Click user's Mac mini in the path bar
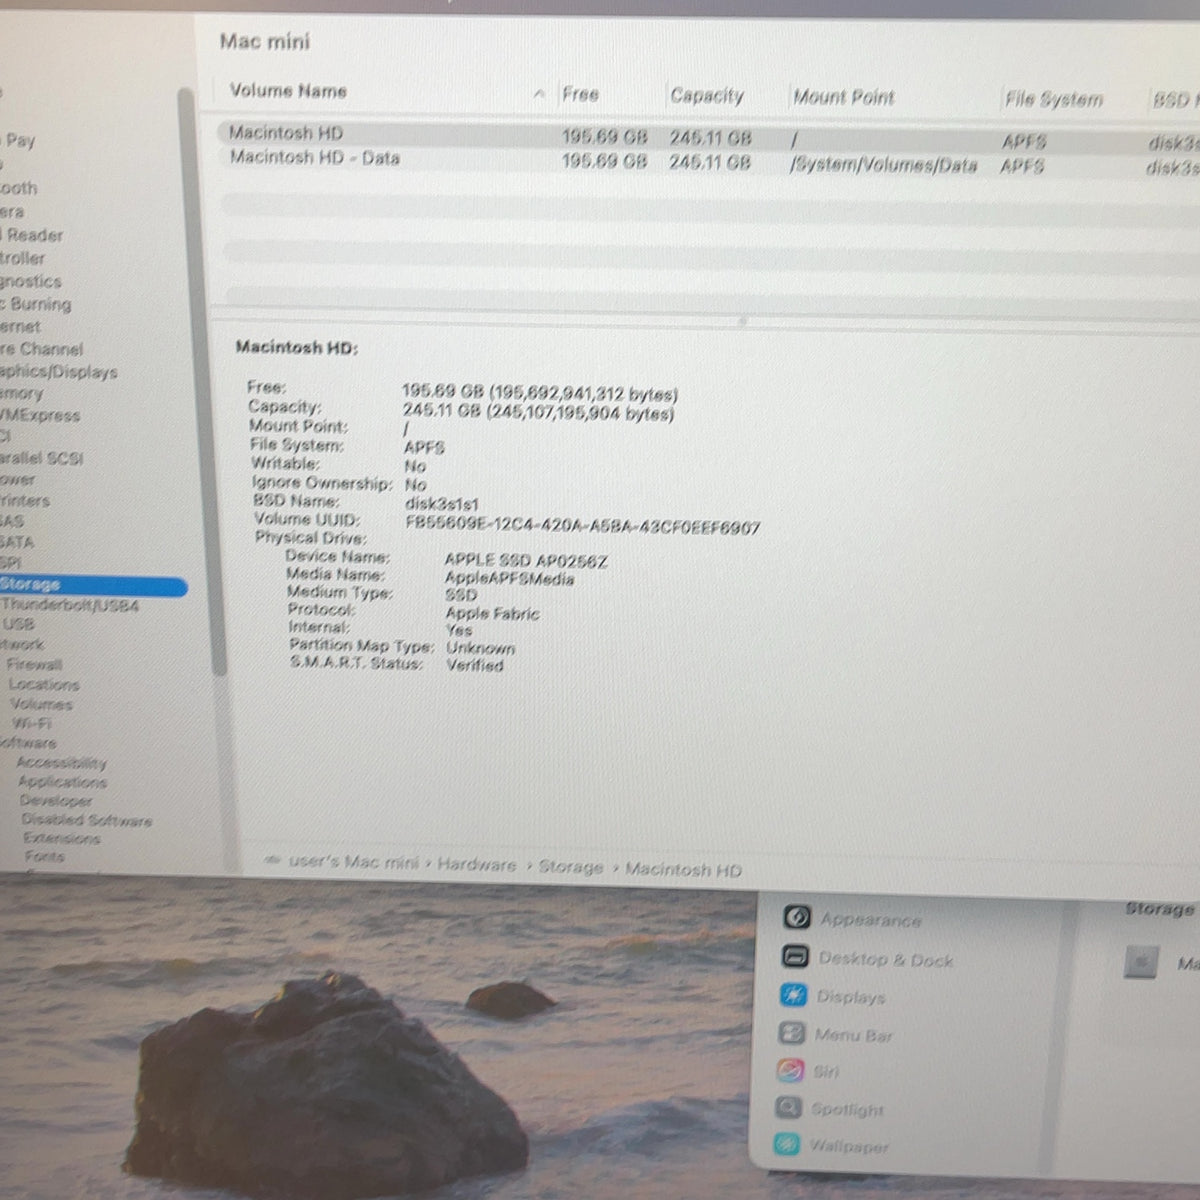Screen dimensions: 1200x1200 coord(353,862)
